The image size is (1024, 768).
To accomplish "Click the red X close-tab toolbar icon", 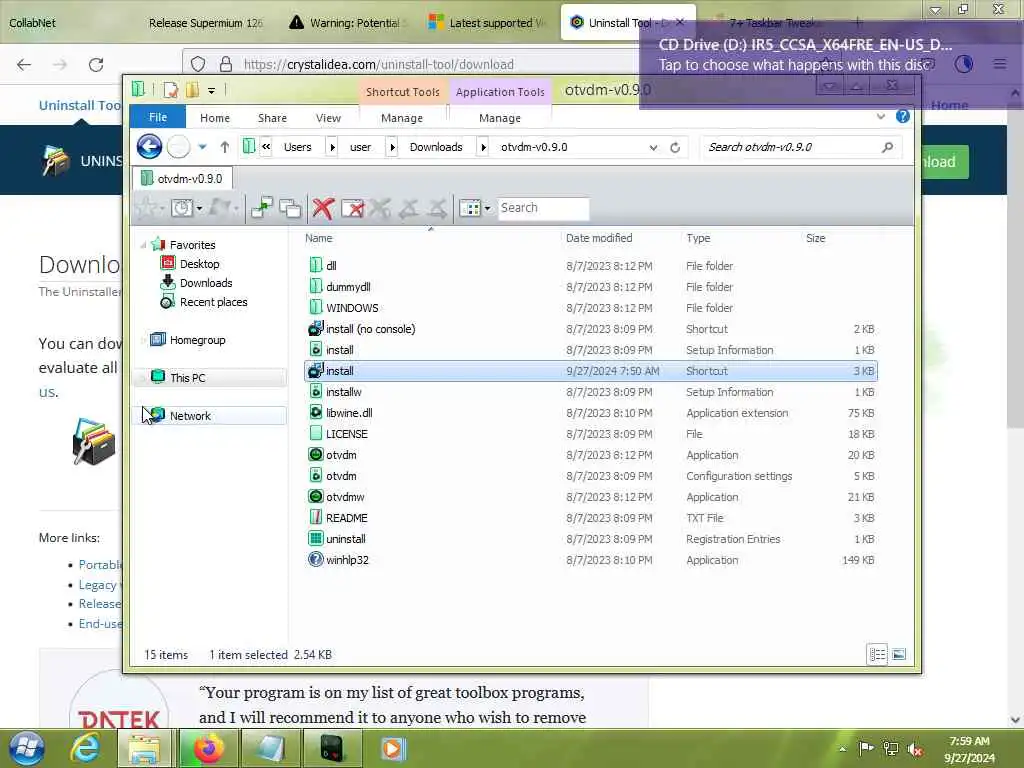I will (x=323, y=208).
